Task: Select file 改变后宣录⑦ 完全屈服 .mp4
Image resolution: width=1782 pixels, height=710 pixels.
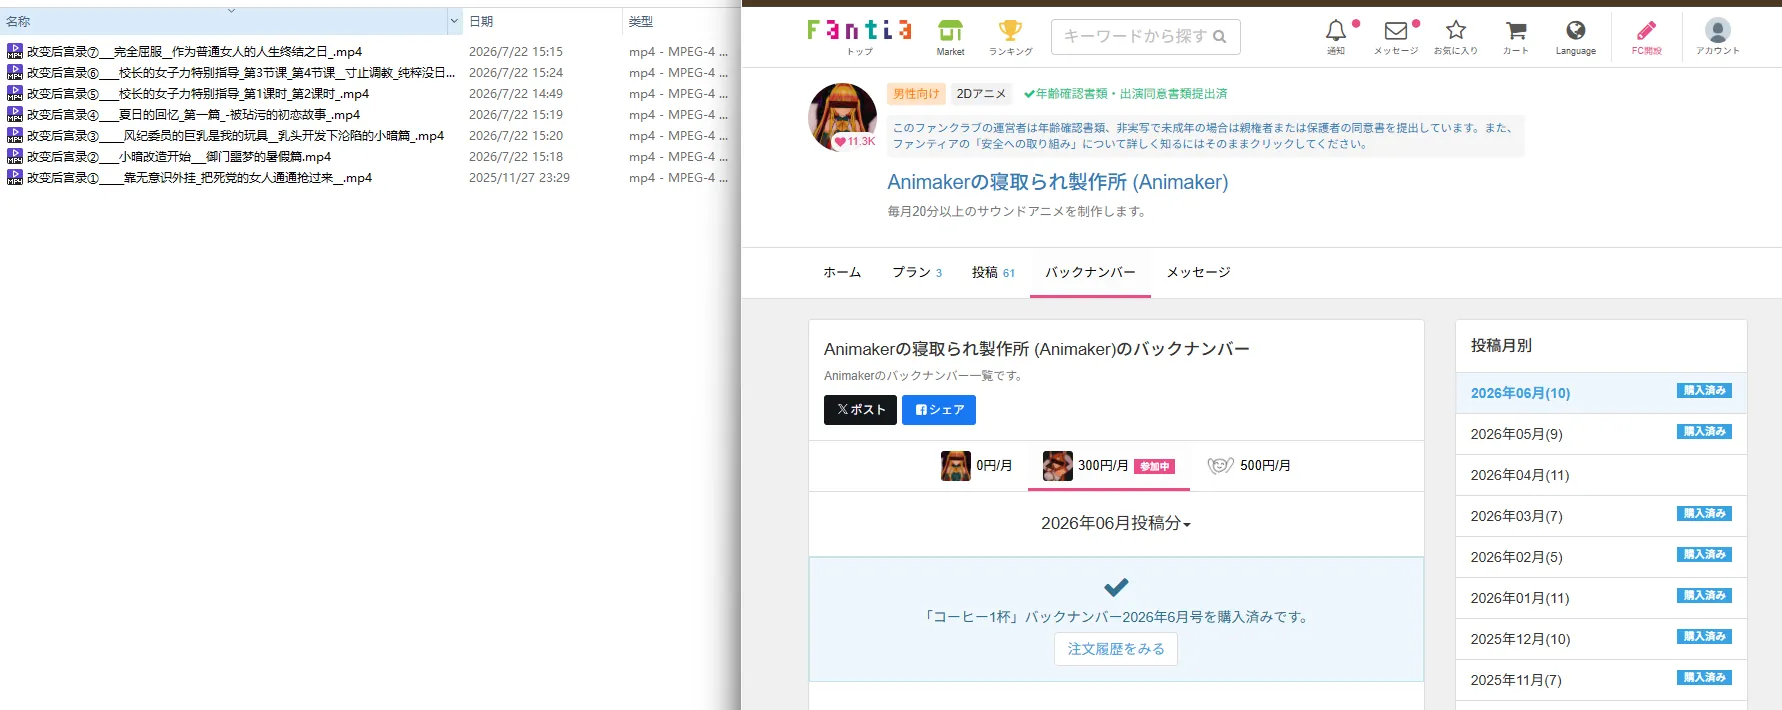Action: (194, 51)
